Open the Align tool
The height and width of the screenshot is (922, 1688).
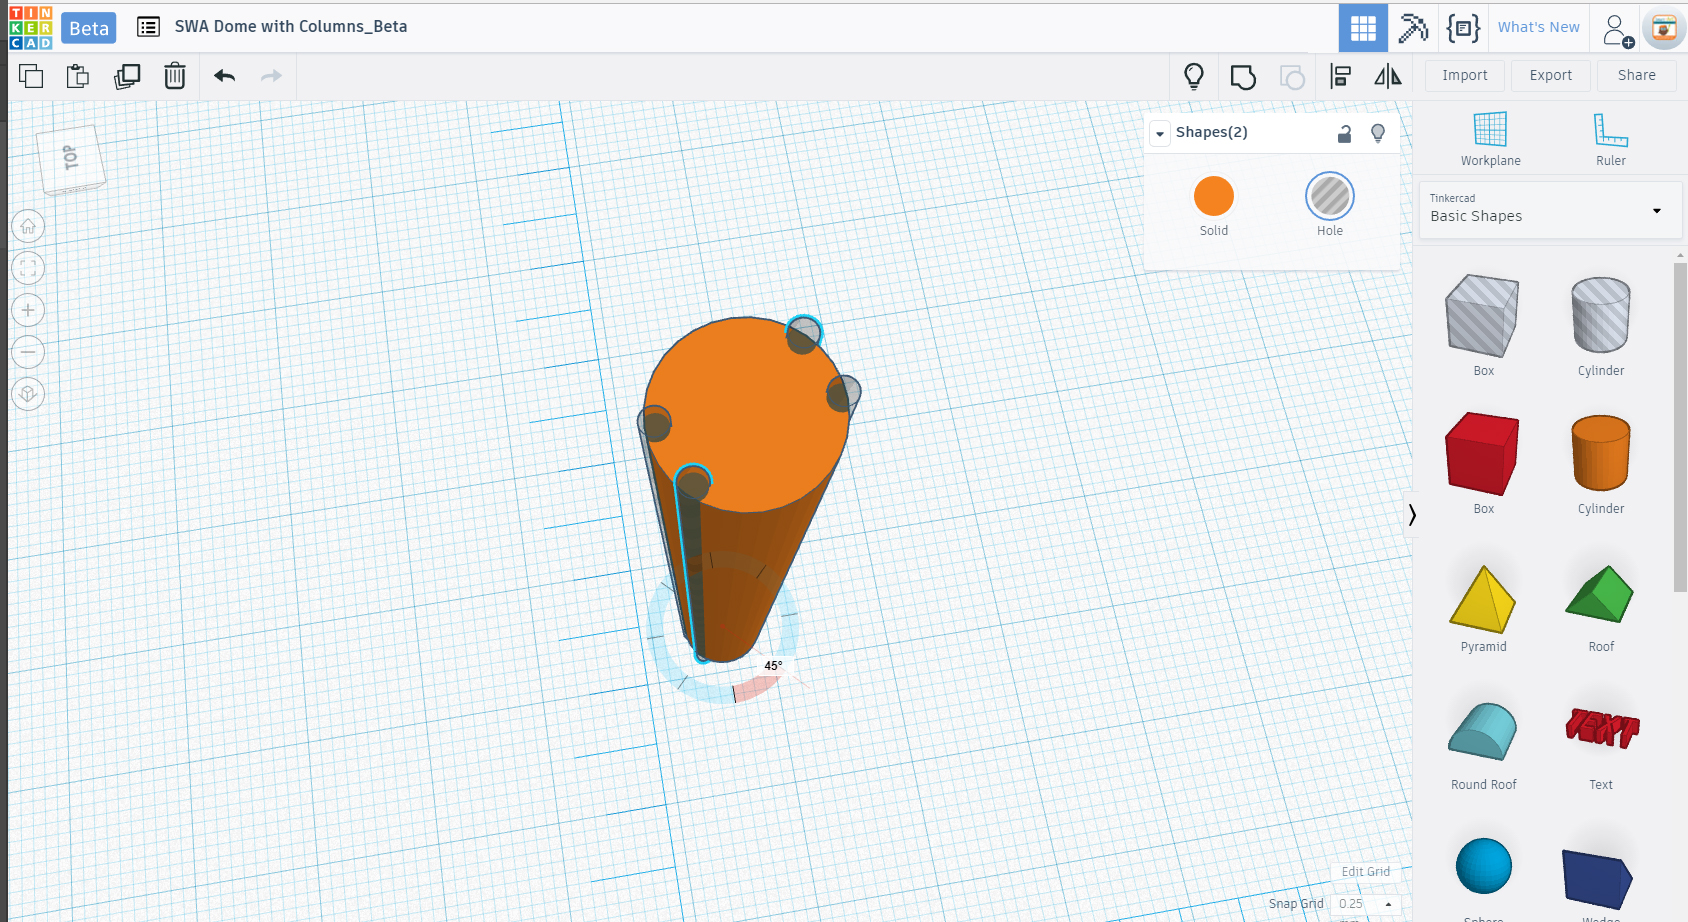[1340, 76]
